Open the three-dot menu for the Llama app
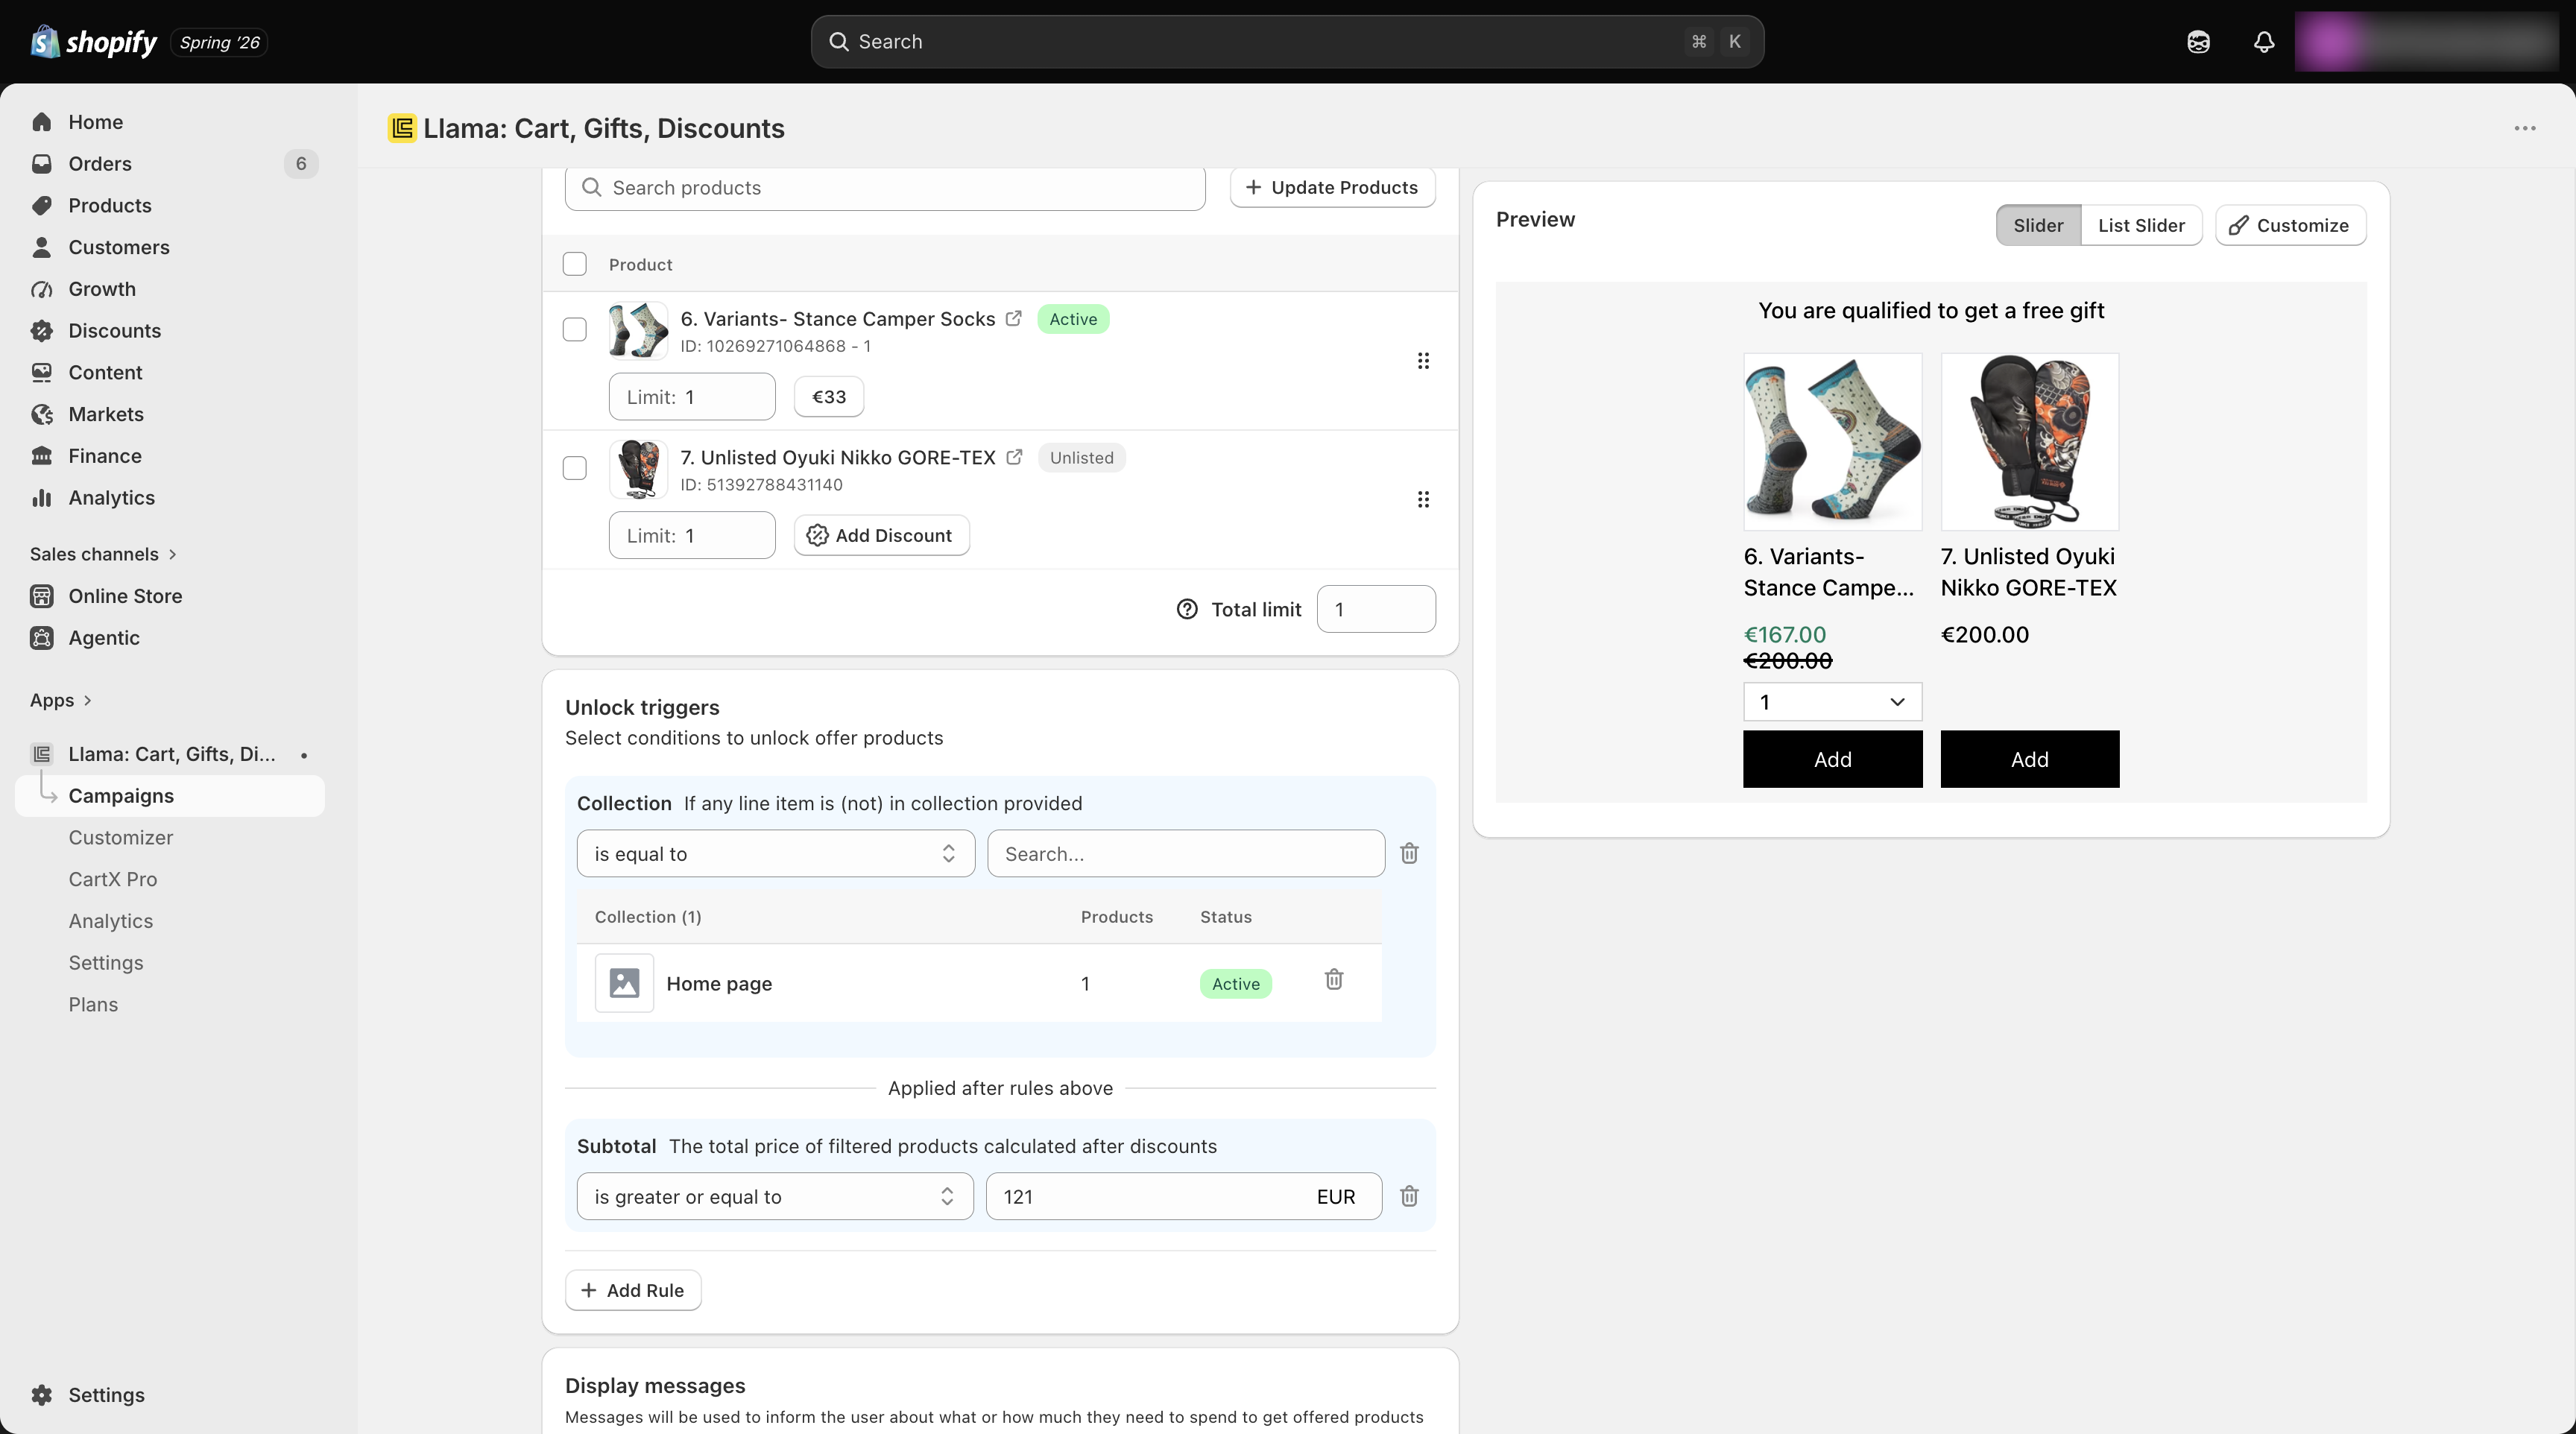The width and height of the screenshot is (2576, 1434). pos(2525,128)
